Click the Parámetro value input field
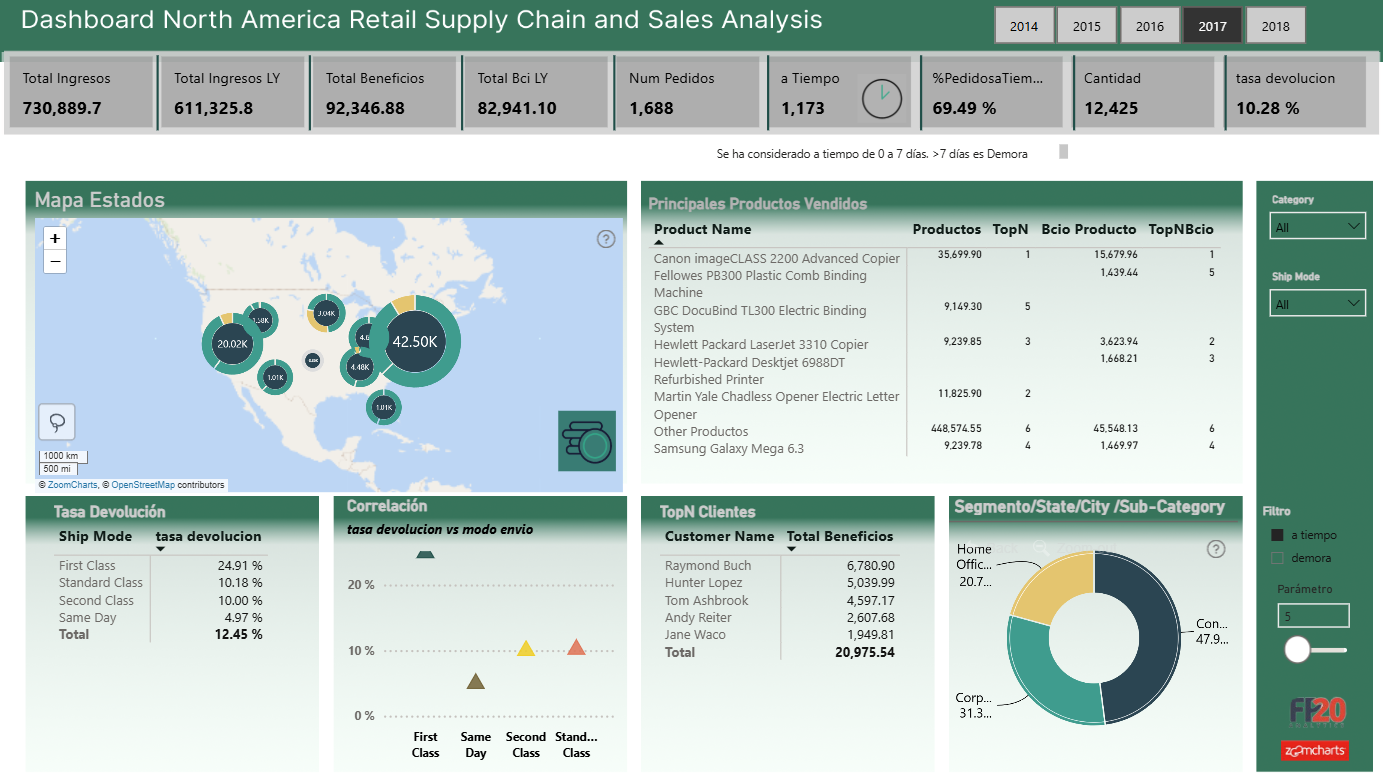1383x778 pixels. pos(1313,616)
